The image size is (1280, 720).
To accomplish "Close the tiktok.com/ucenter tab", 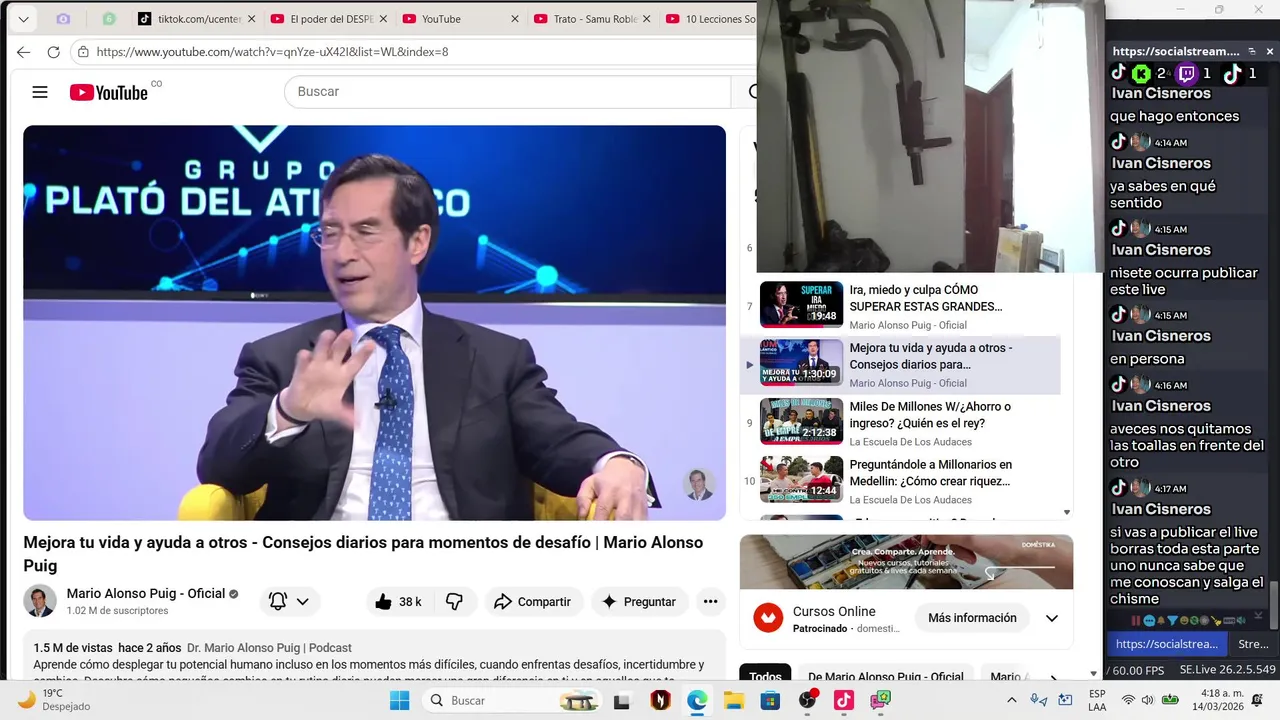I will 250,19.
